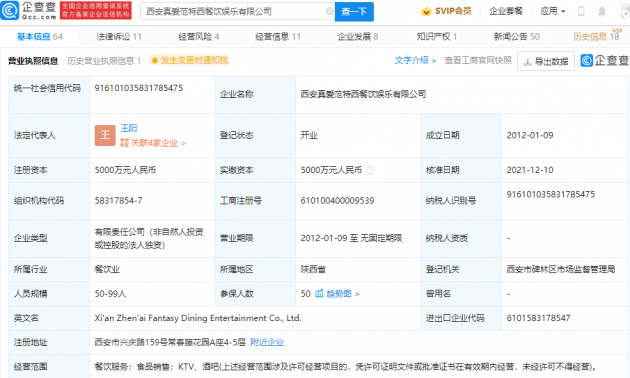
Task: Click the 查一下 search button
Action: [x=354, y=12]
